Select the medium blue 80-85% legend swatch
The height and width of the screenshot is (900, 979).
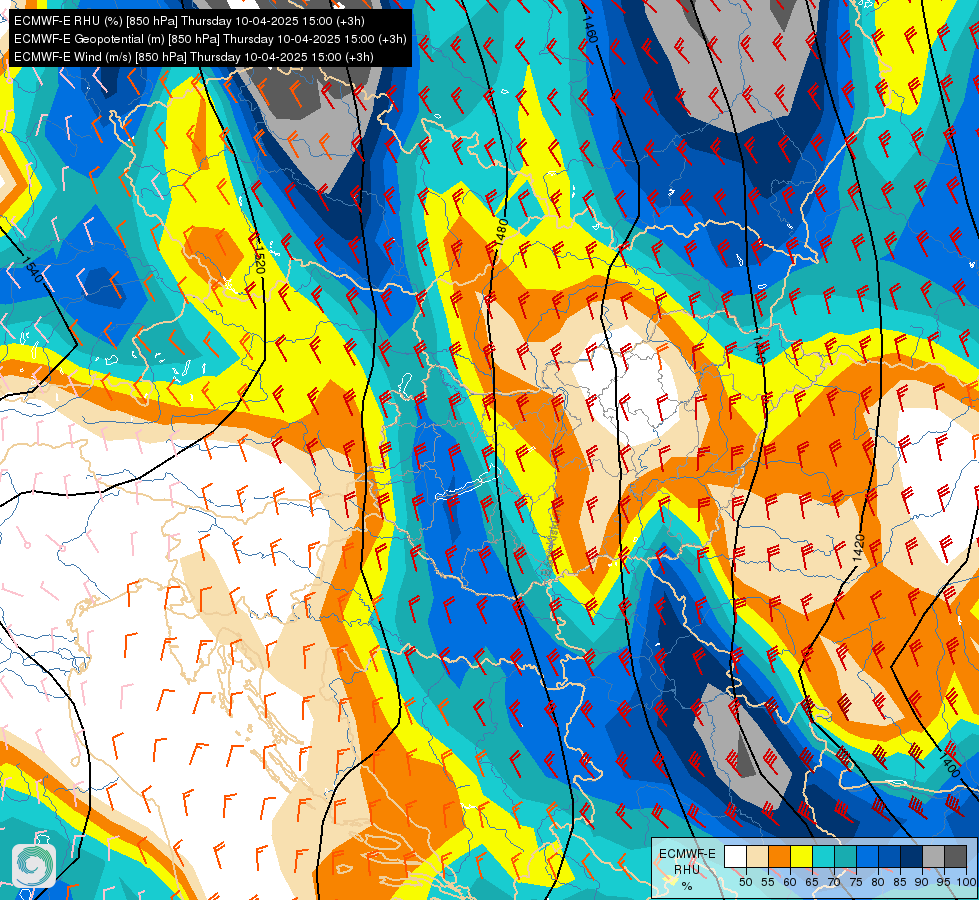click(889, 857)
